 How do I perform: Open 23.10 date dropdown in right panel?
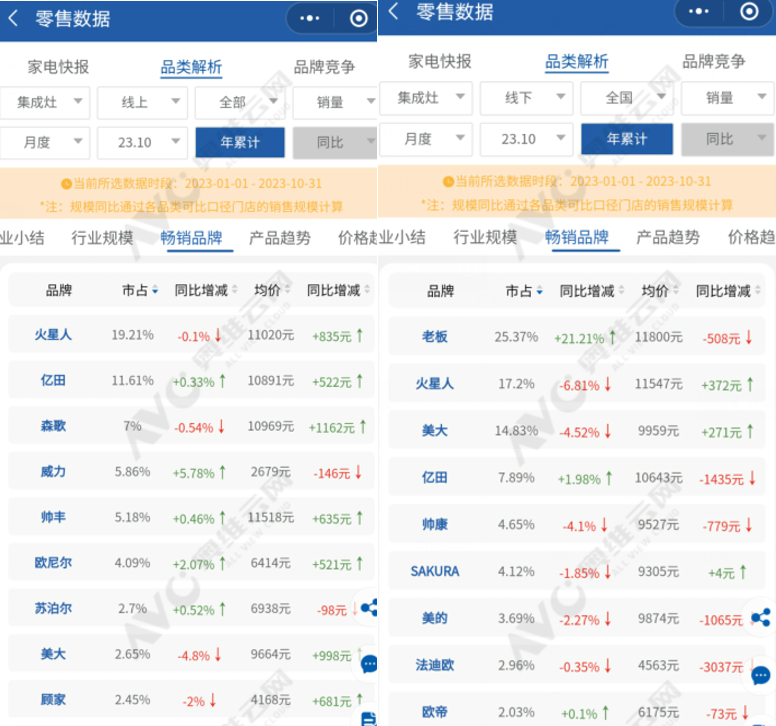coord(527,139)
